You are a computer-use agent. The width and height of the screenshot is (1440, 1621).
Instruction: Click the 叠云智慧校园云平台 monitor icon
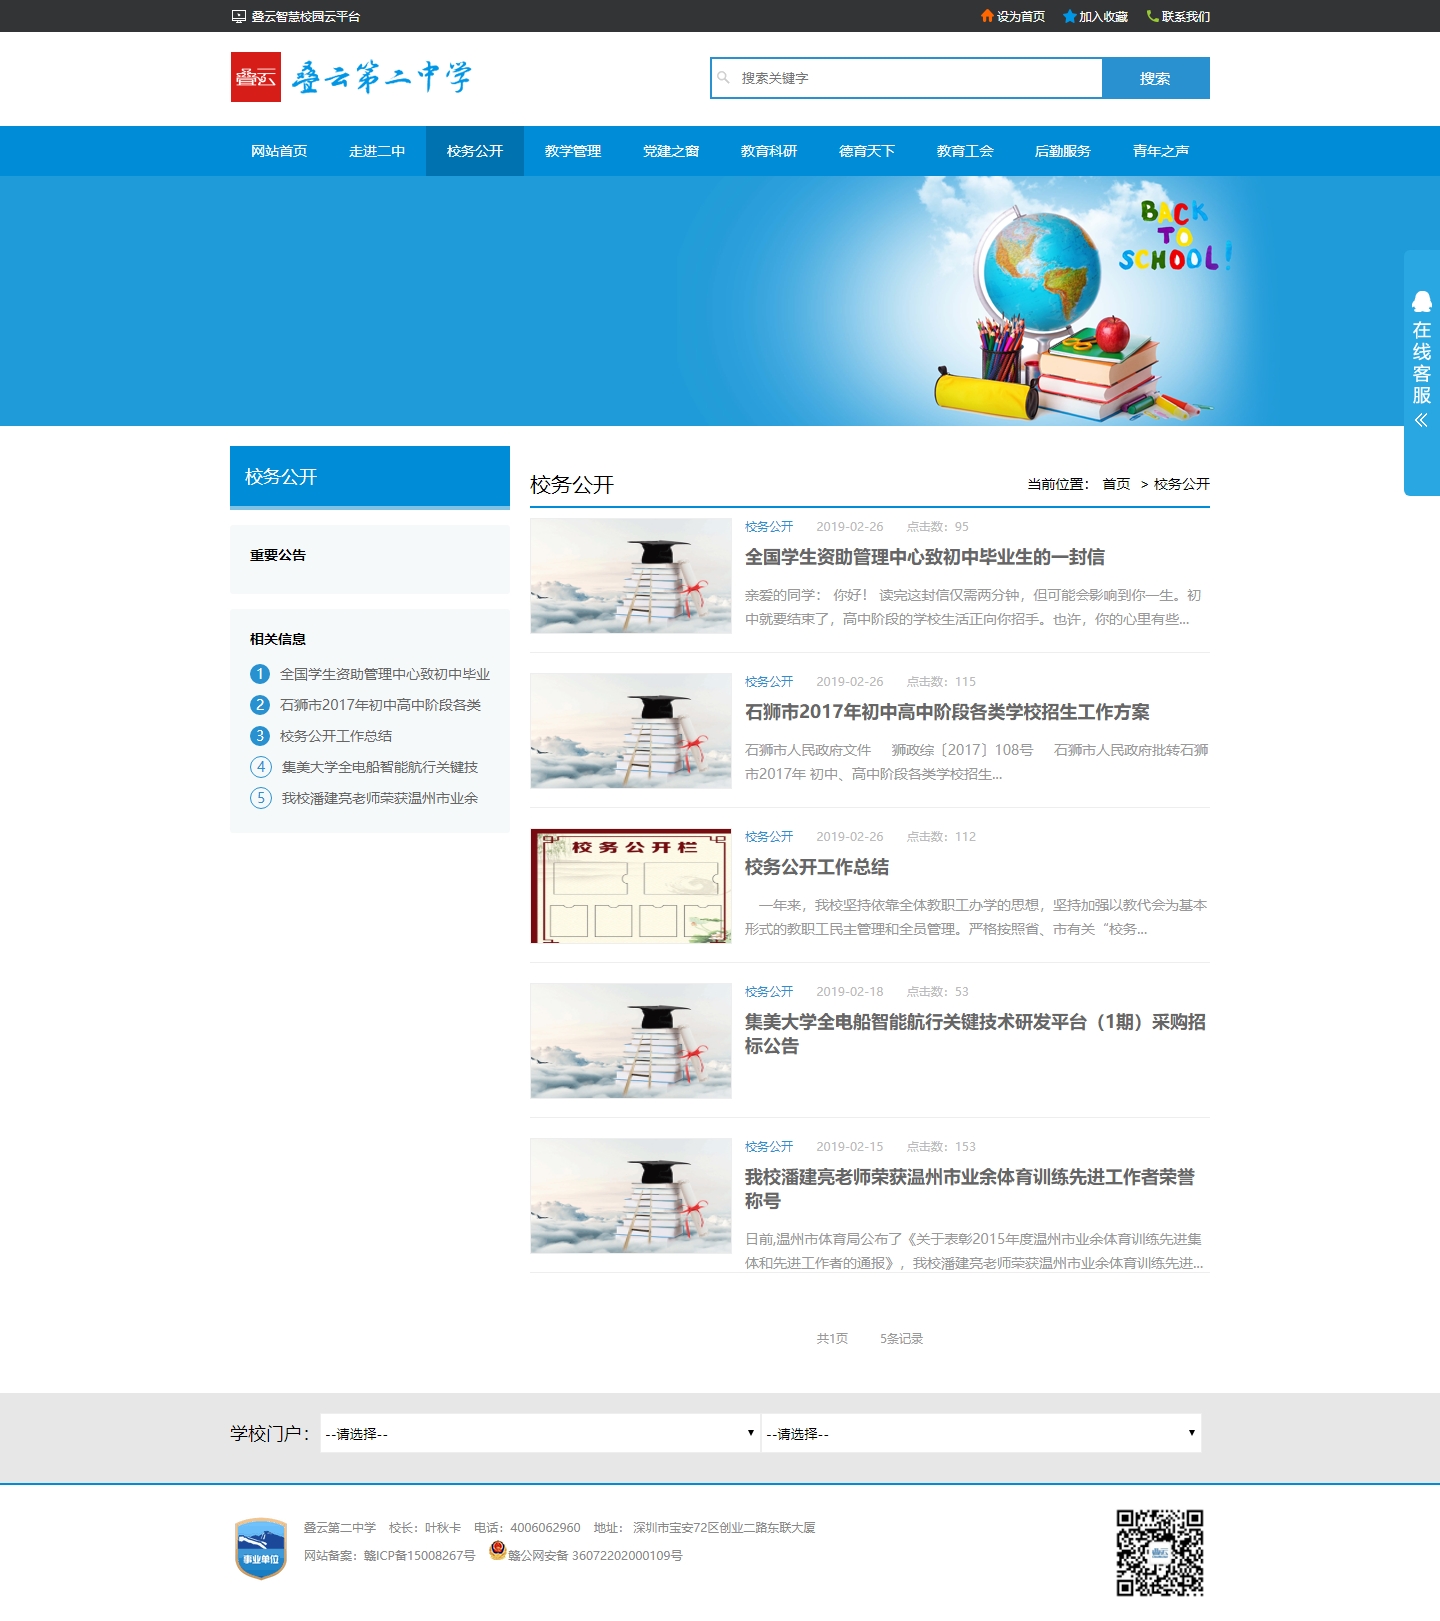238,16
